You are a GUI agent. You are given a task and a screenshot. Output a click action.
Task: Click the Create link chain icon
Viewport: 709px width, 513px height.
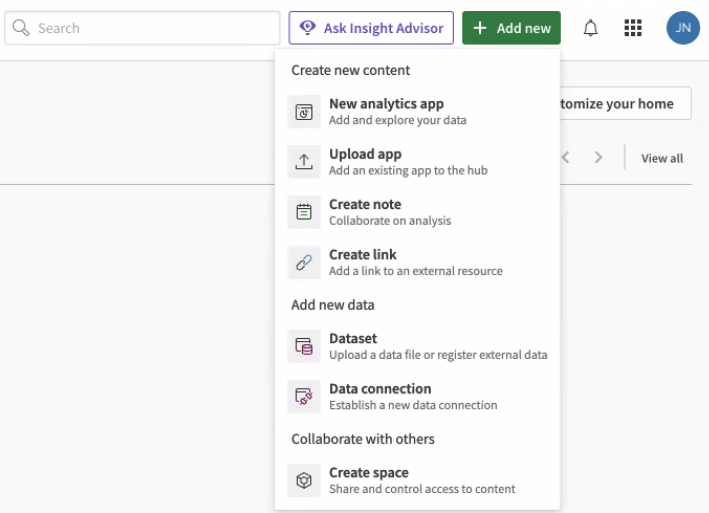point(304,262)
